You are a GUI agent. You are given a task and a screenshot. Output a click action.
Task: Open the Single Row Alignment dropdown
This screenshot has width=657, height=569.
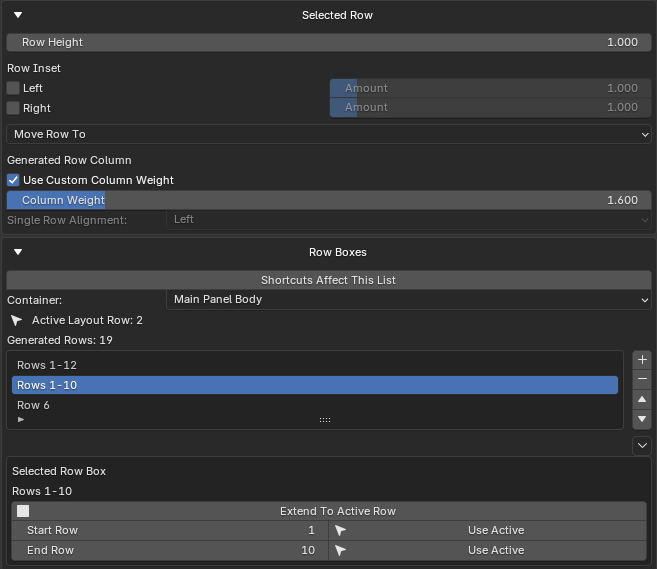(x=409, y=220)
